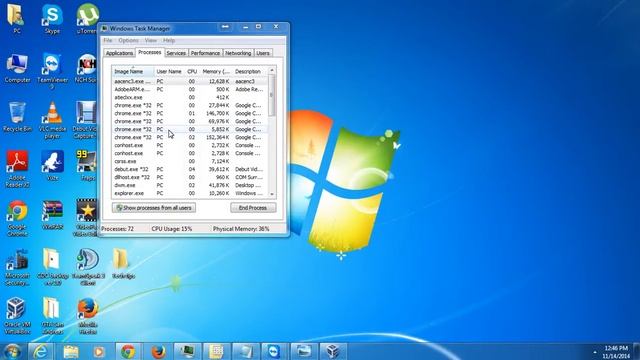This screenshot has height=360, width=640.
Task: Switch to the Applications tab
Action: pos(119,53)
